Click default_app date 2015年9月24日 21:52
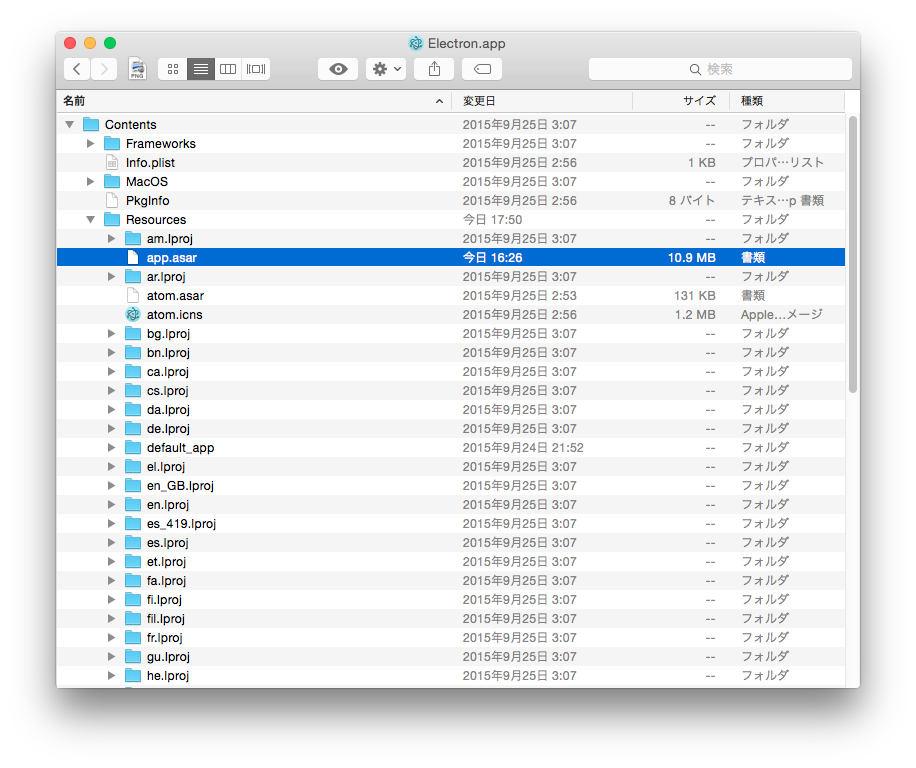This screenshot has width=916, height=768. (523, 447)
